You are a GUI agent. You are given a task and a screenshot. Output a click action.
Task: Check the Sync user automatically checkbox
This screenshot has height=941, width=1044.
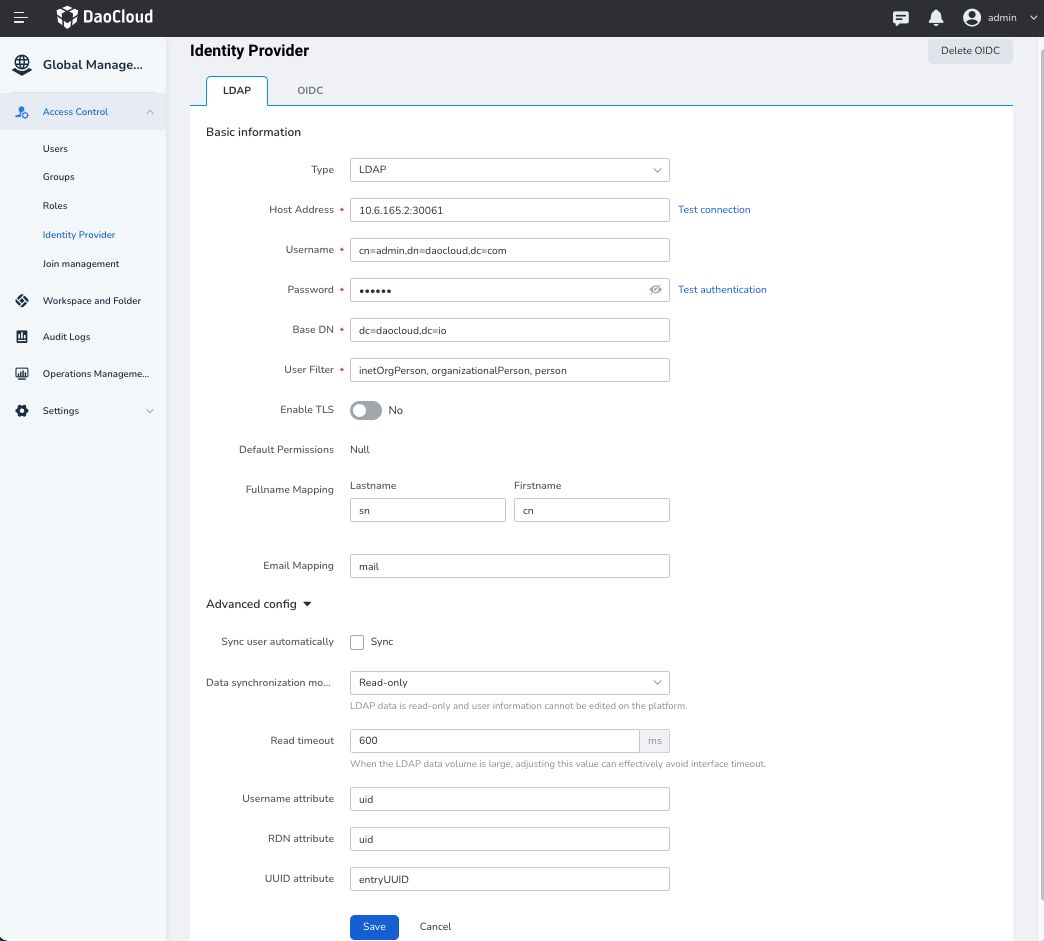[x=357, y=642]
